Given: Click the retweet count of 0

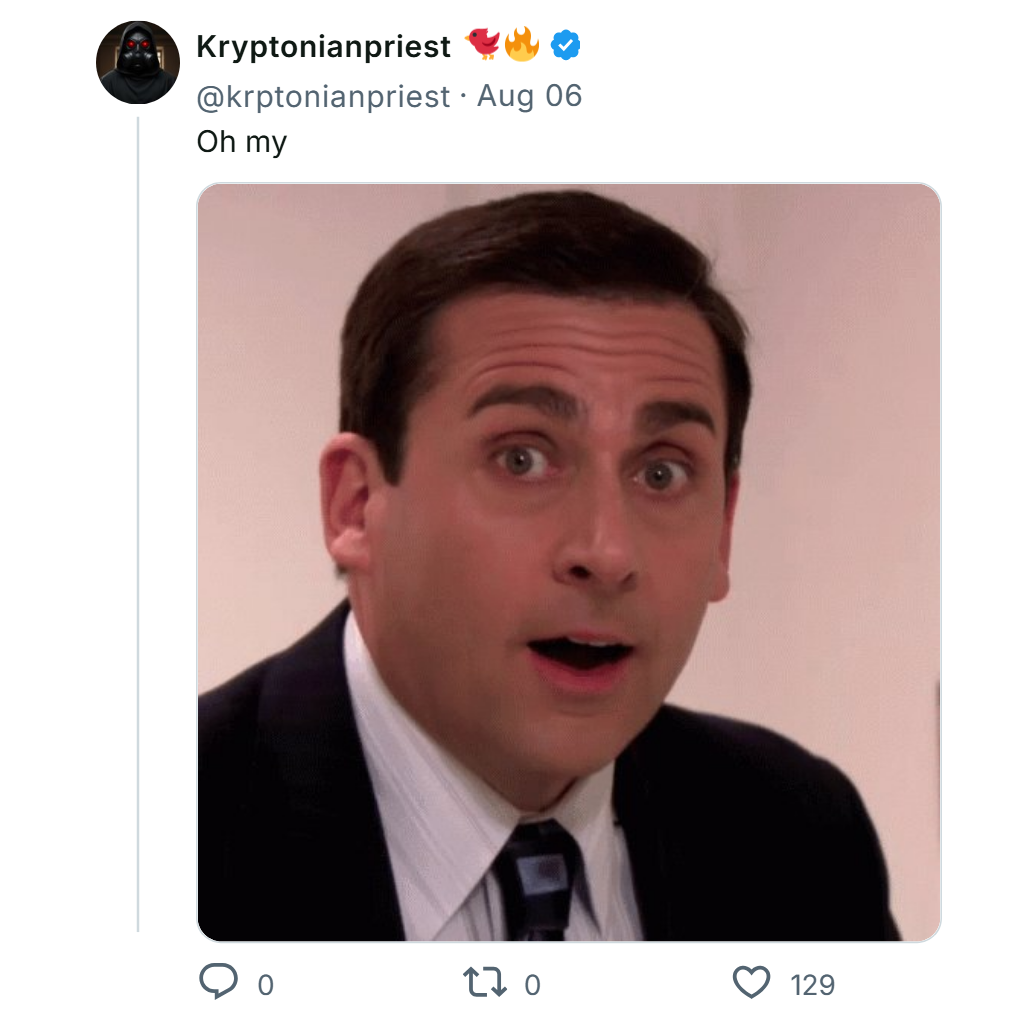Looking at the screenshot, I should point(532,985).
